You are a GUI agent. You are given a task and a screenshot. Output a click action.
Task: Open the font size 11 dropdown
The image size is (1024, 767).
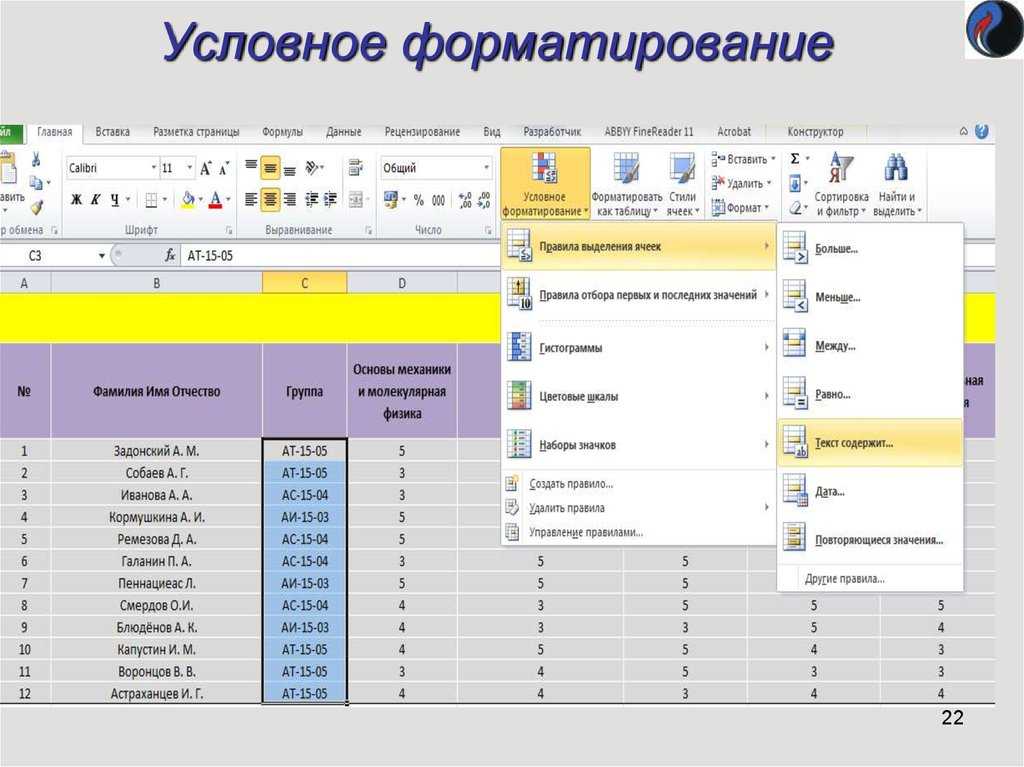(x=189, y=168)
